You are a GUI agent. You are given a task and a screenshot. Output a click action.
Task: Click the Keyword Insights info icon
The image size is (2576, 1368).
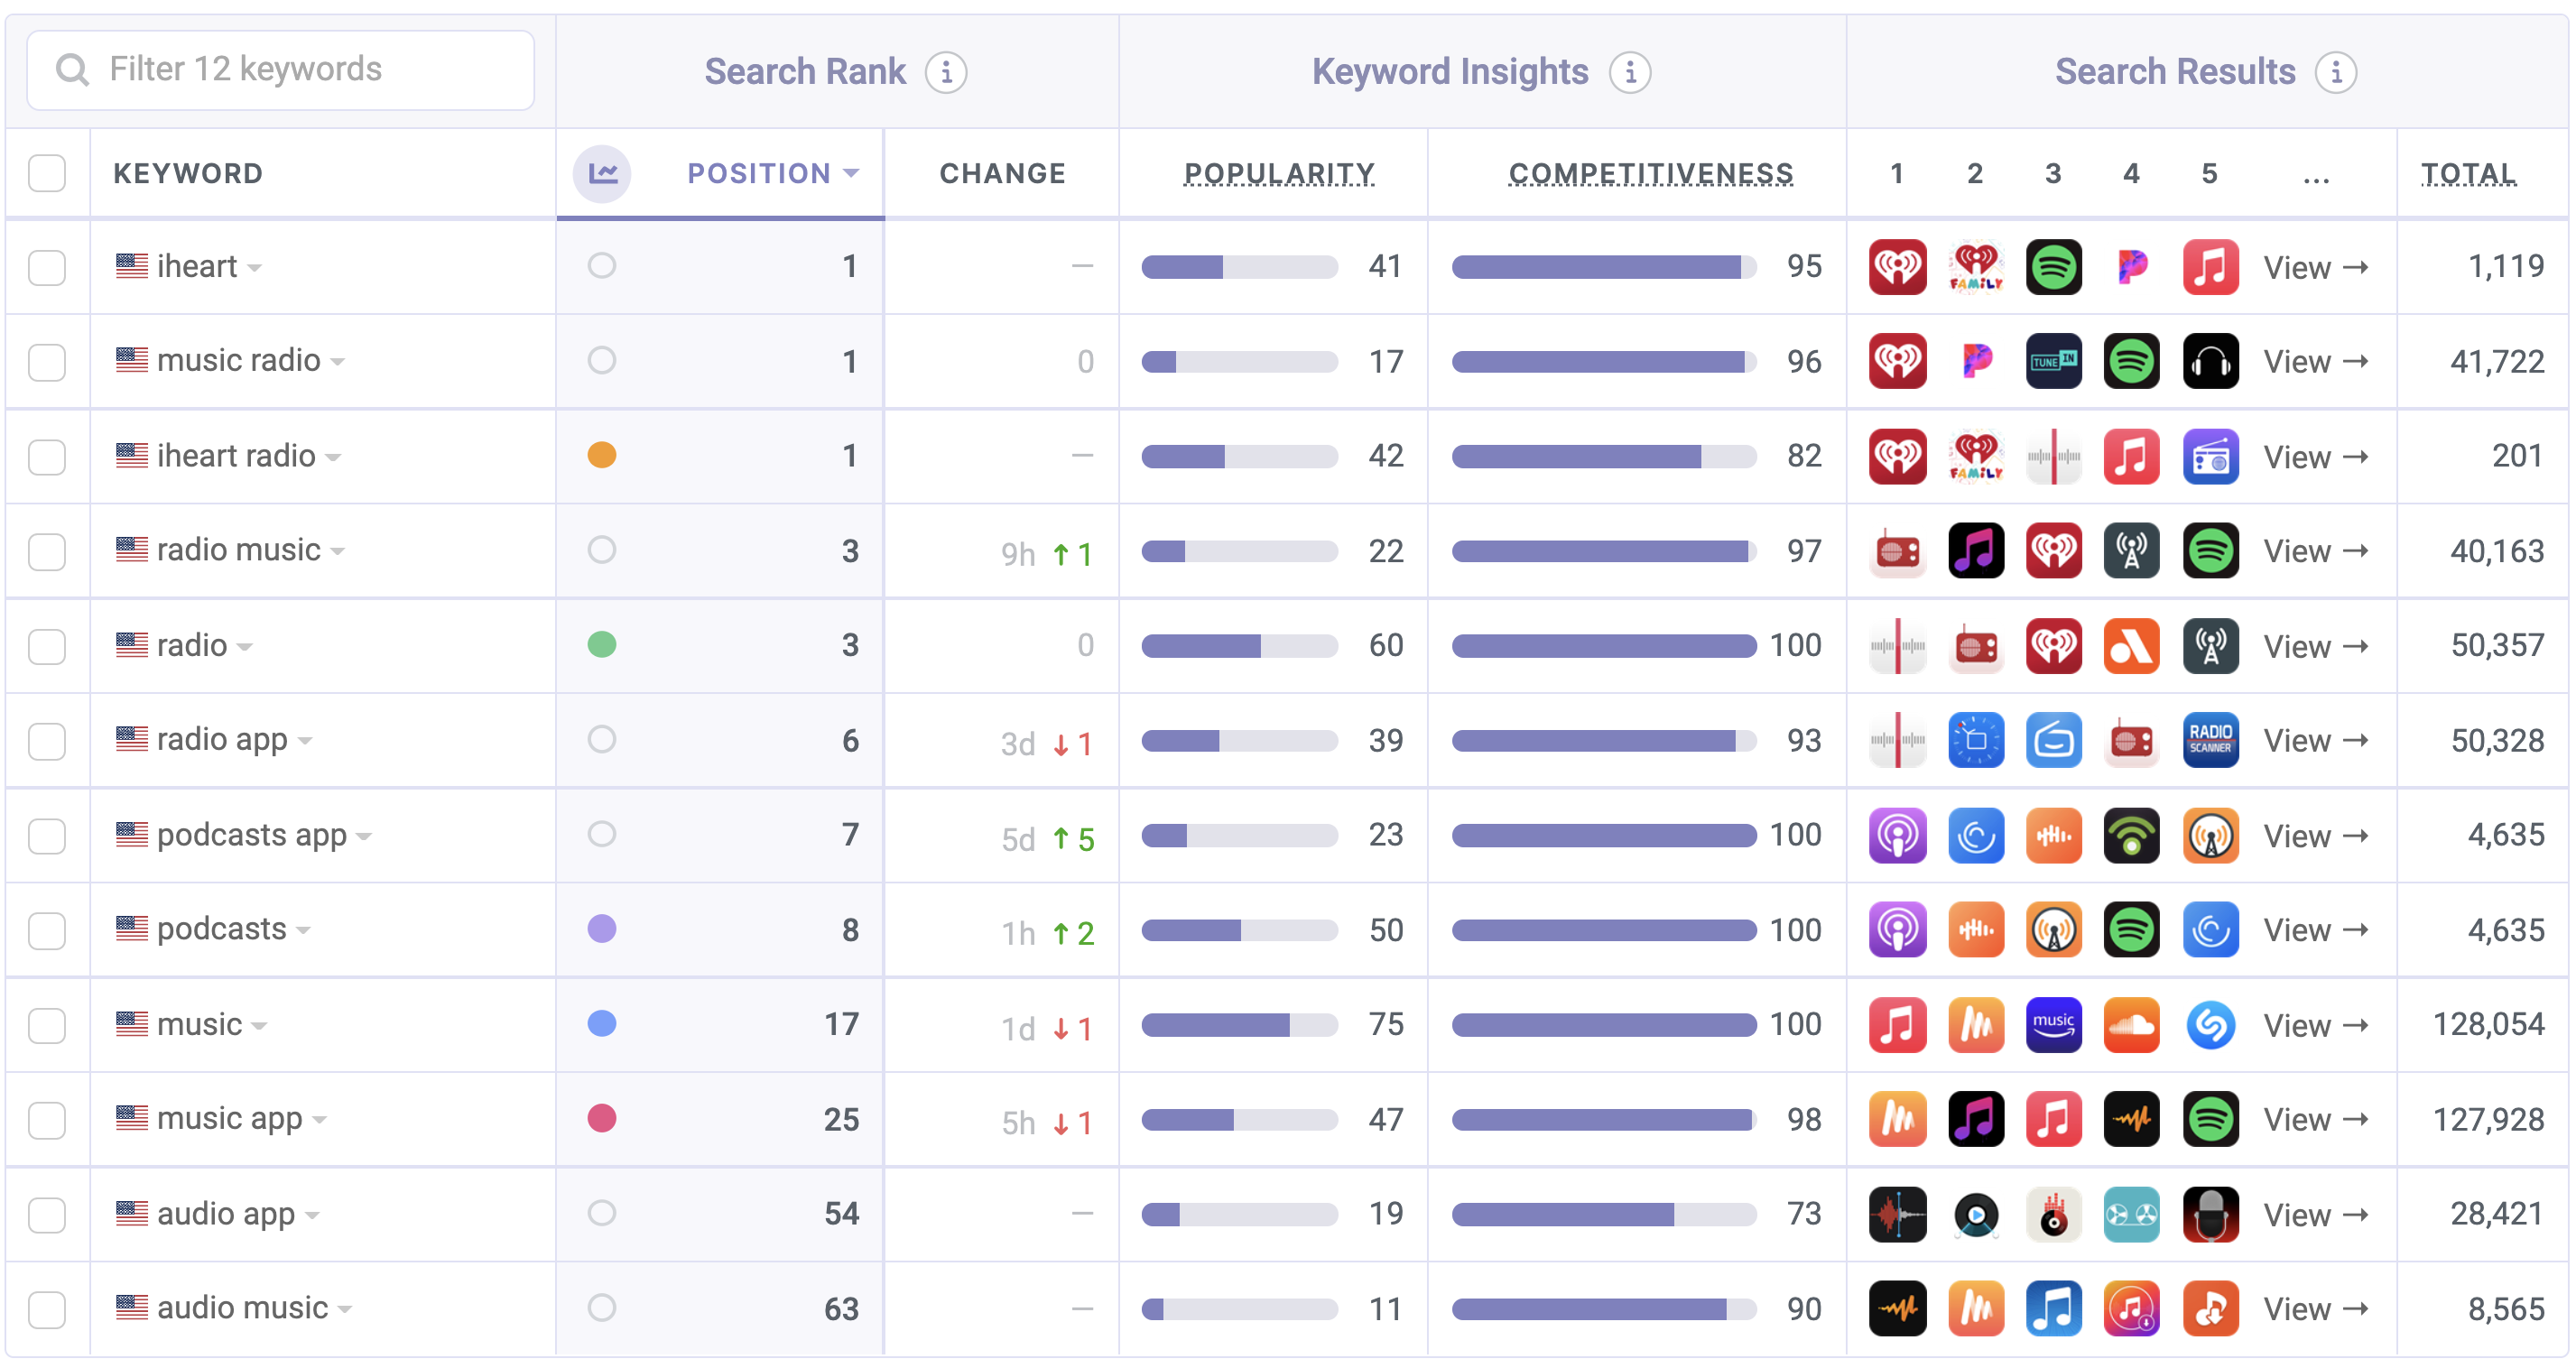(x=1629, y=72)
